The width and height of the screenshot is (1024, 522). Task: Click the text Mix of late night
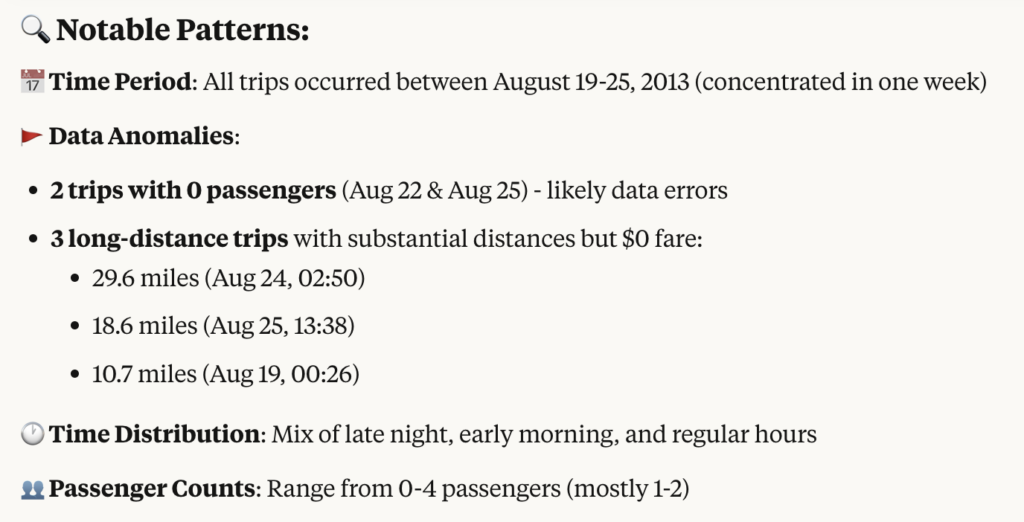(362, 434)
